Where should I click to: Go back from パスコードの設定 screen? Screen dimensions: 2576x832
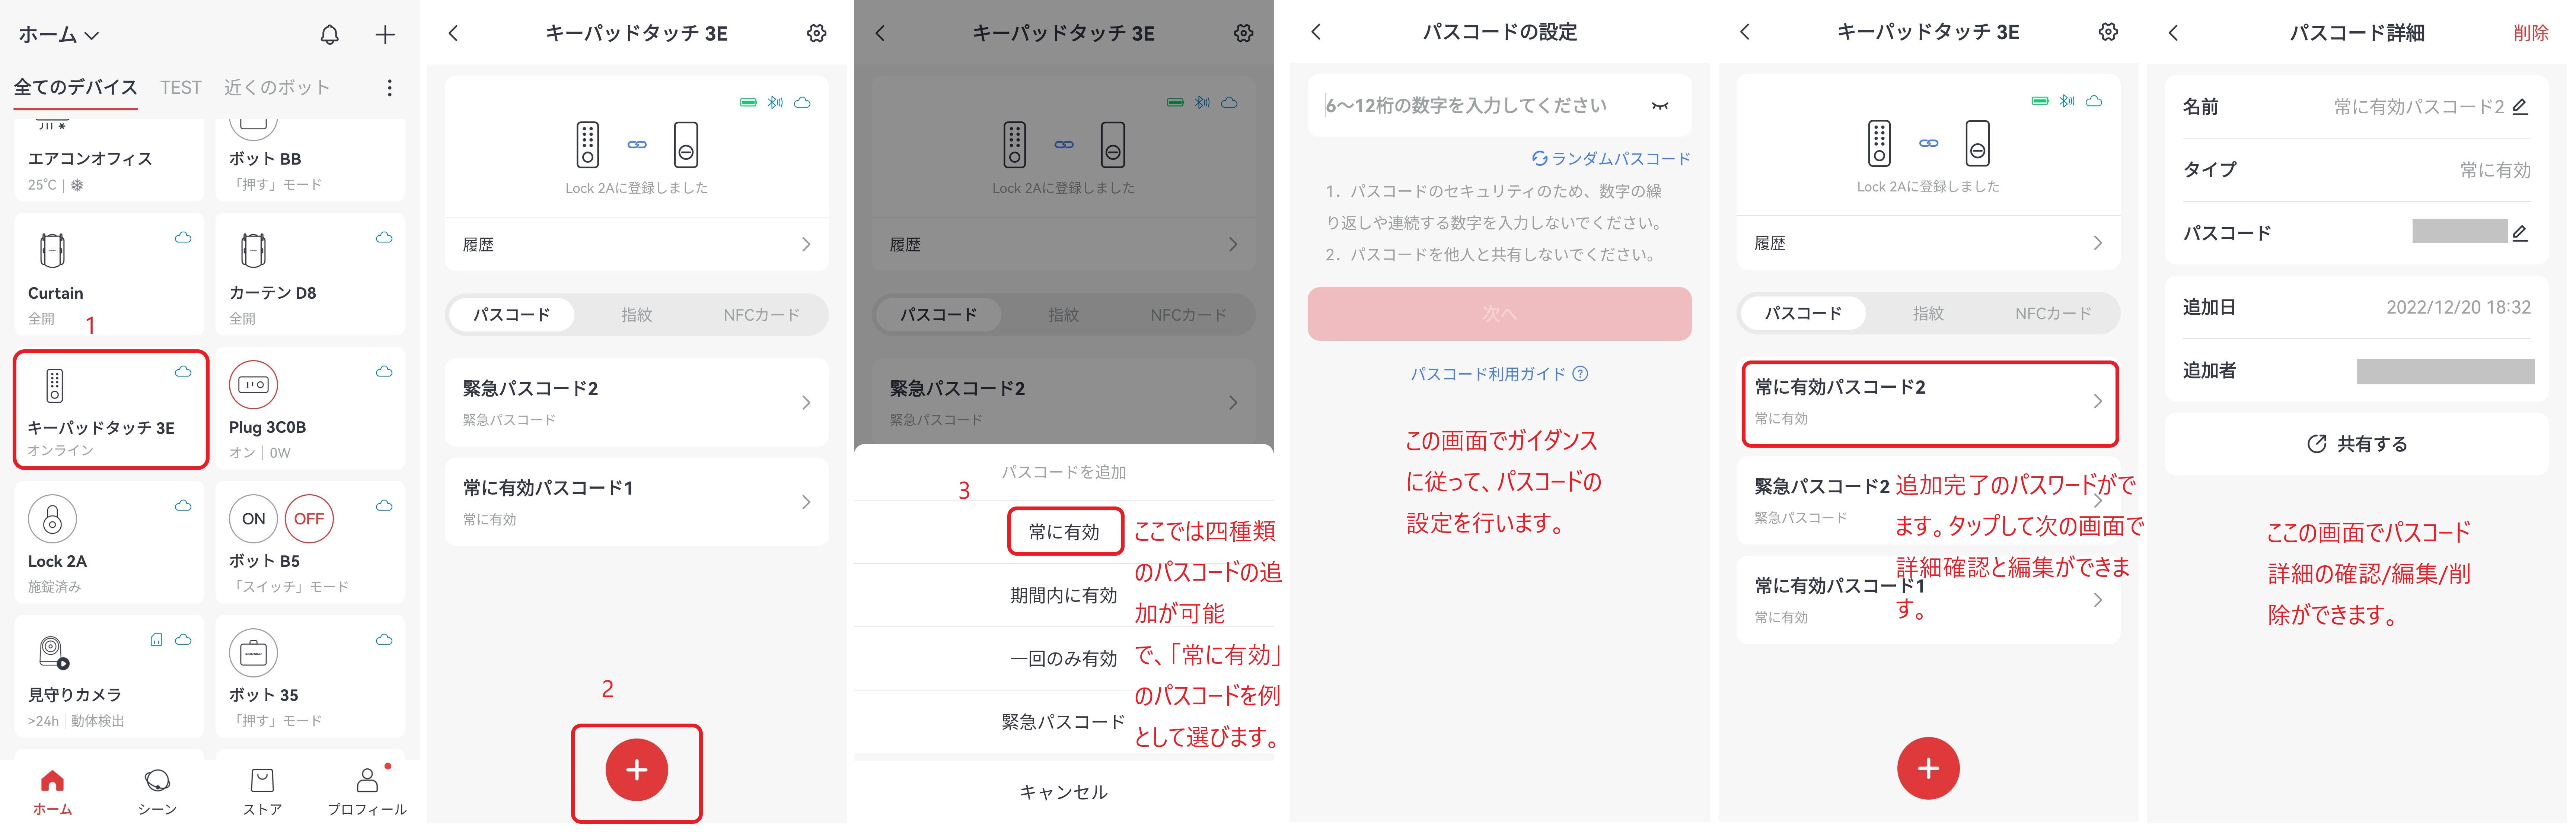coord(1316,32)
